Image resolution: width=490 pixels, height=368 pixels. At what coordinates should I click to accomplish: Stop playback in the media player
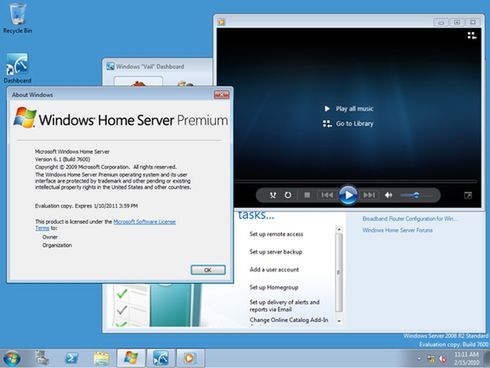[307, 195]
